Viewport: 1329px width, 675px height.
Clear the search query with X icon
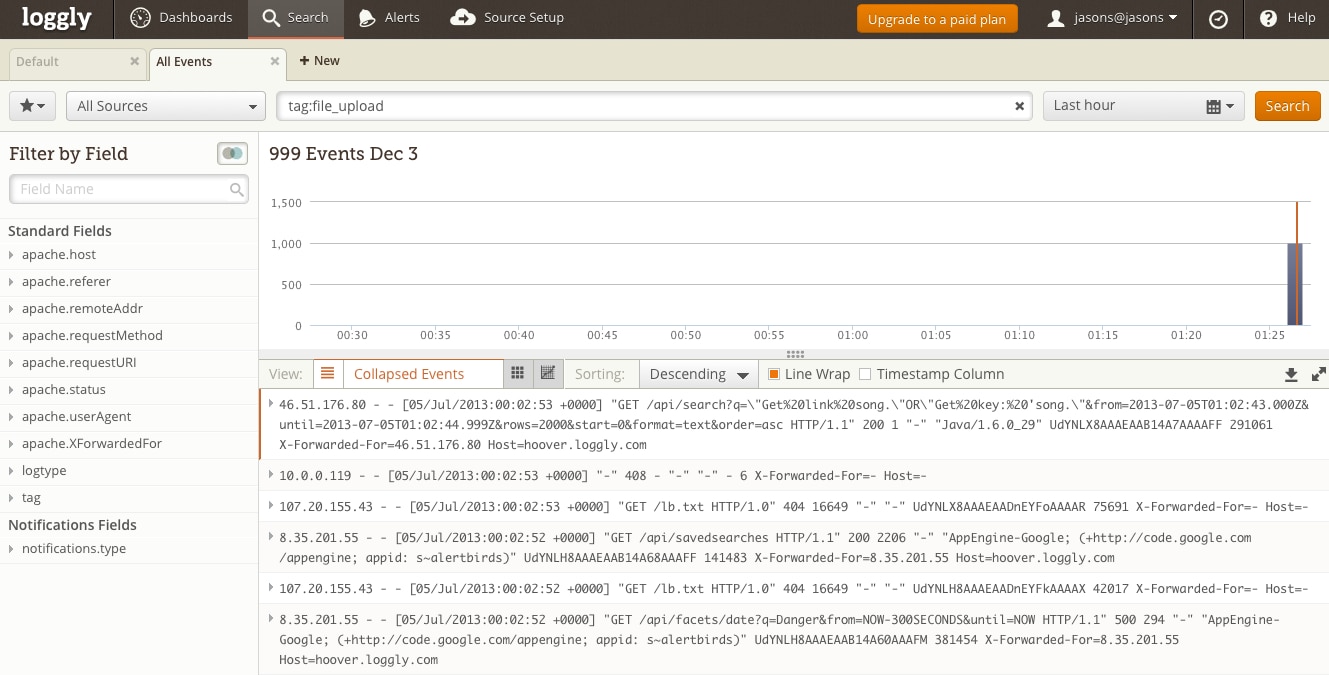pyautogui.click(x=1019, y=106)
